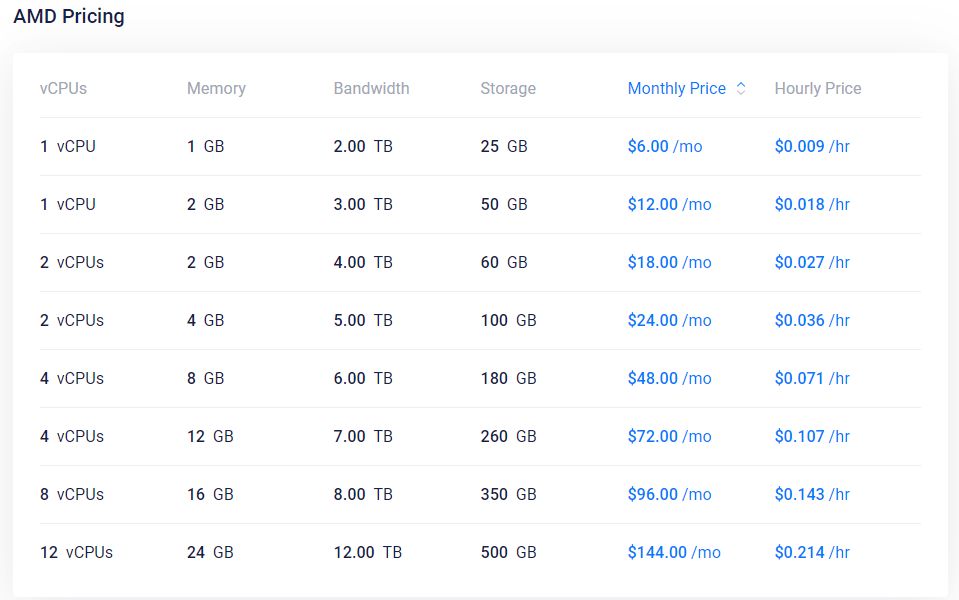The width and height of the screenshot is (959, 600).
Task: Click the $0.214 /hr hourly price
Action: 812,552
